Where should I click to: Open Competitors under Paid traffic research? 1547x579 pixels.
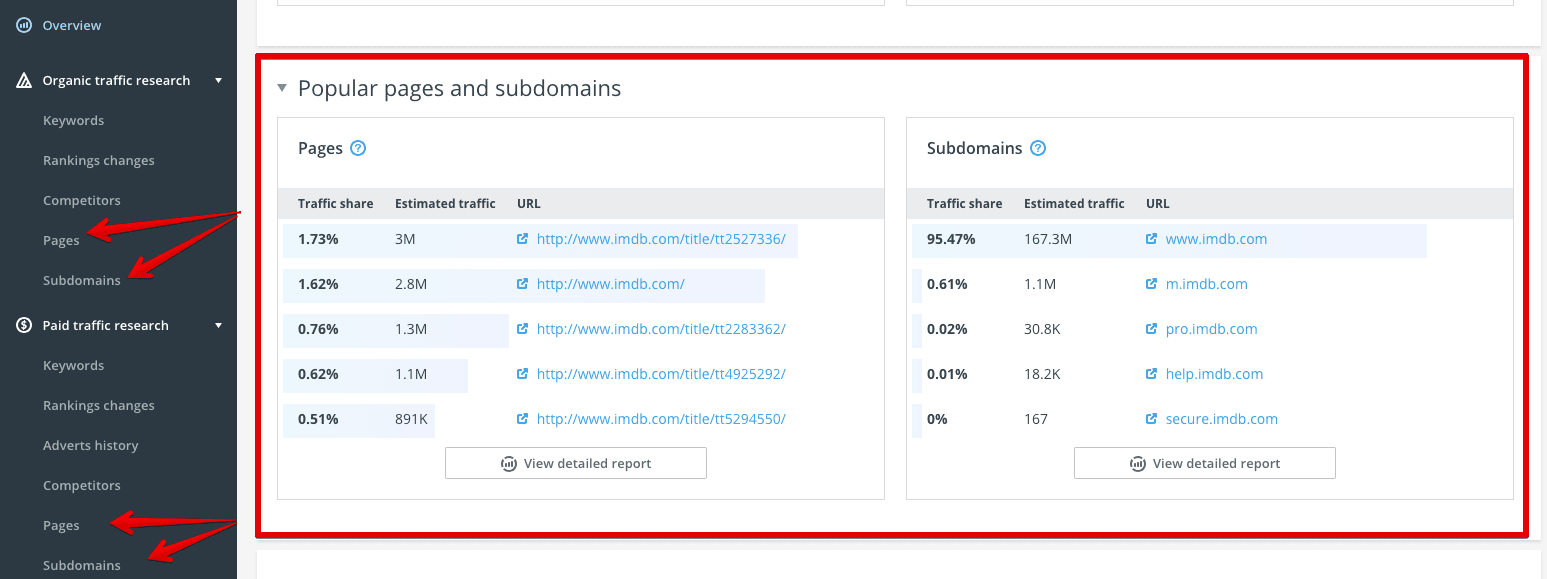click(x=82, y=485)
